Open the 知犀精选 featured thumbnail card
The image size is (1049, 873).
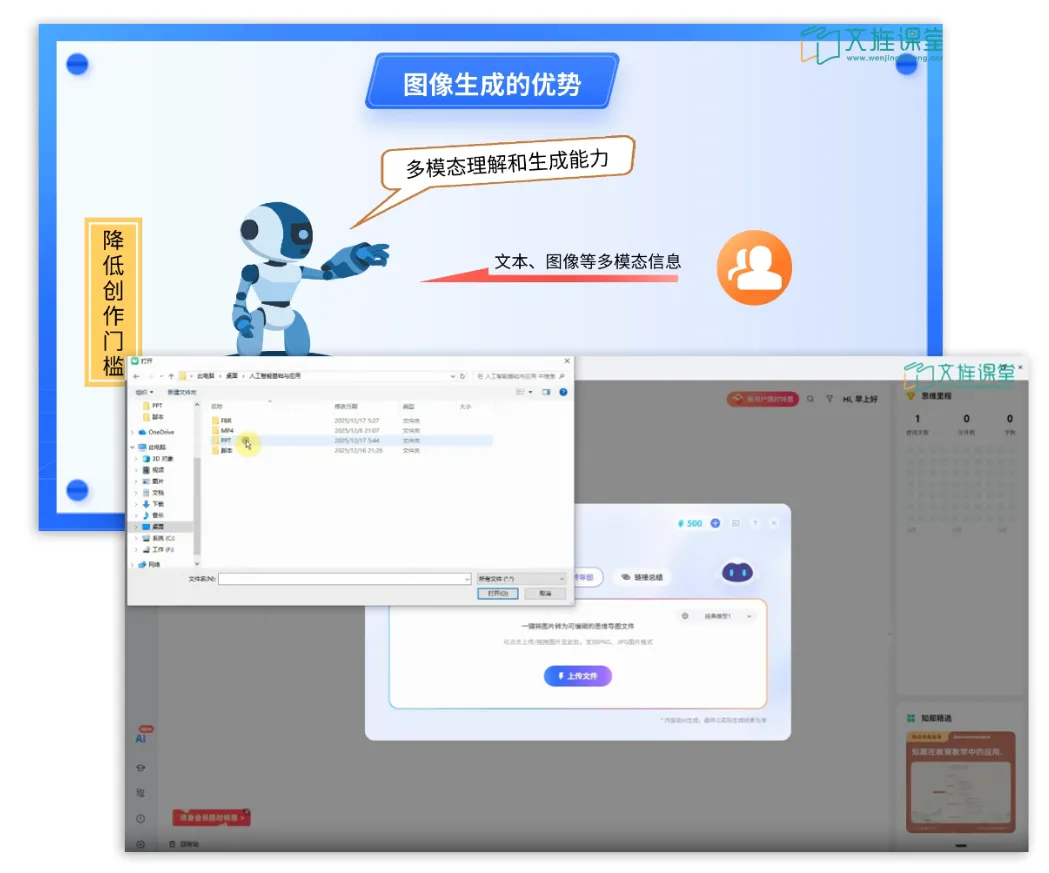tap(960, 782)
